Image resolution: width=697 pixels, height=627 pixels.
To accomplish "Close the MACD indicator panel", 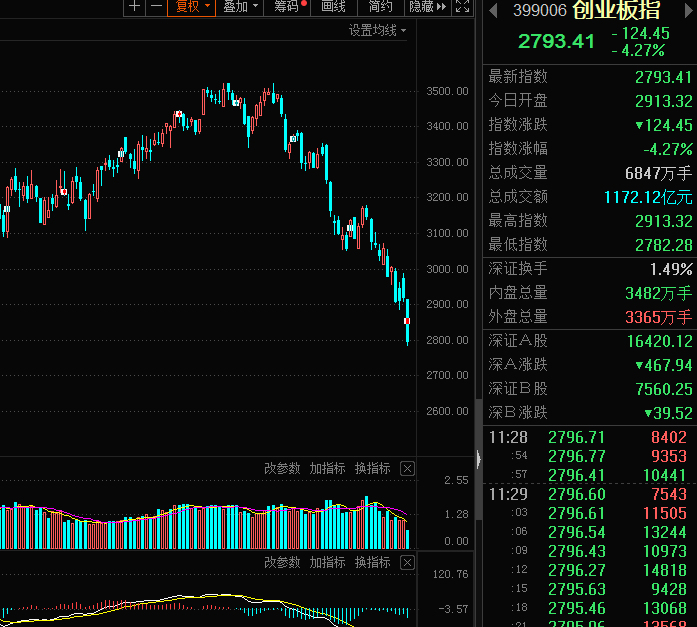I will (407, 563).
